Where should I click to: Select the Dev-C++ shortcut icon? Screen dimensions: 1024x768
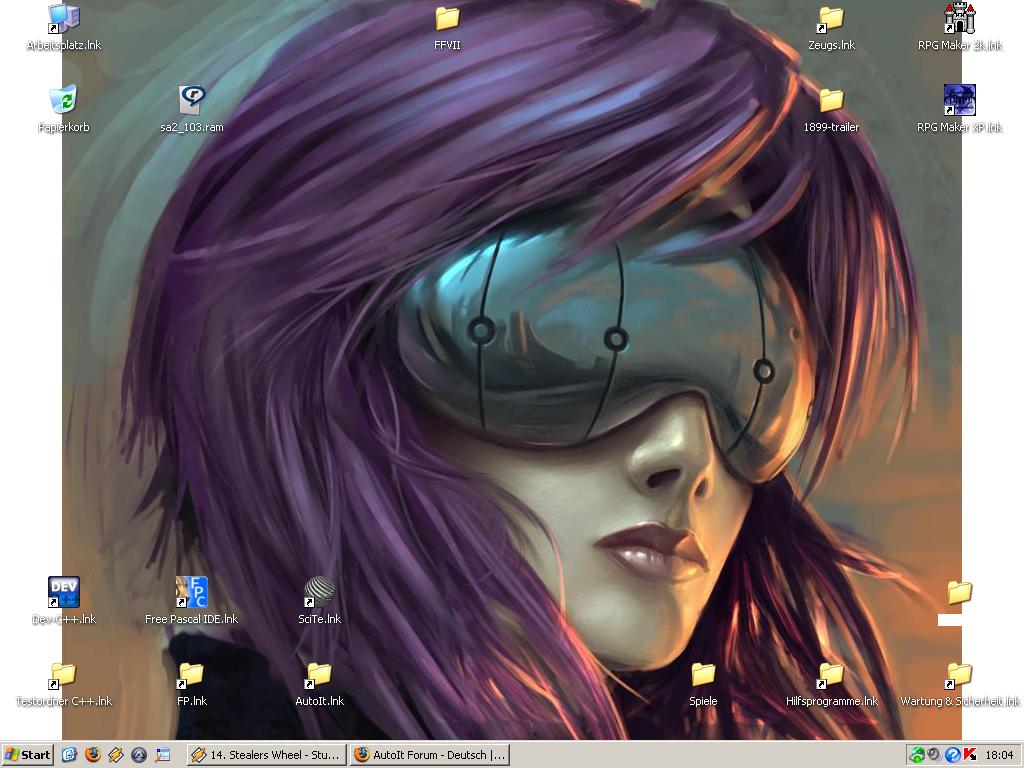coord(63,592)
